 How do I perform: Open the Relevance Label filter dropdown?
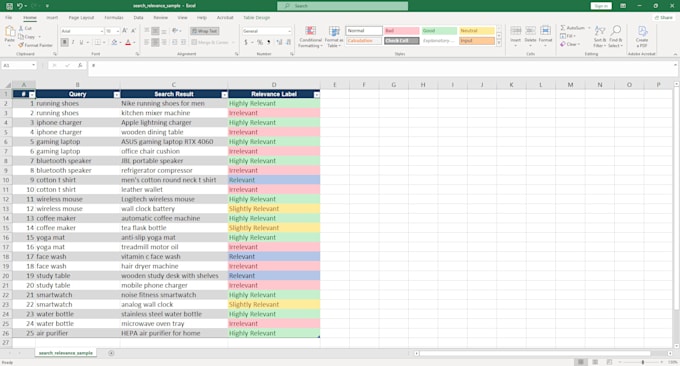[317, 94]
